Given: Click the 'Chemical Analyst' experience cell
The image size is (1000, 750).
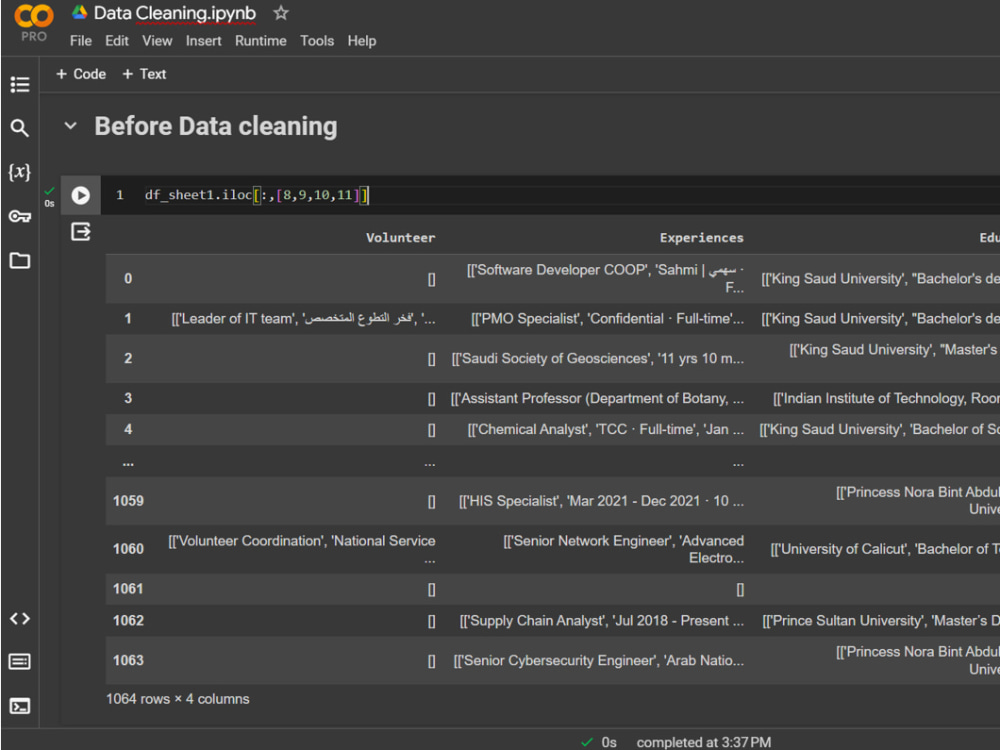Looking at the screenshot, I should pyautogui.click(x=605, y=429).
